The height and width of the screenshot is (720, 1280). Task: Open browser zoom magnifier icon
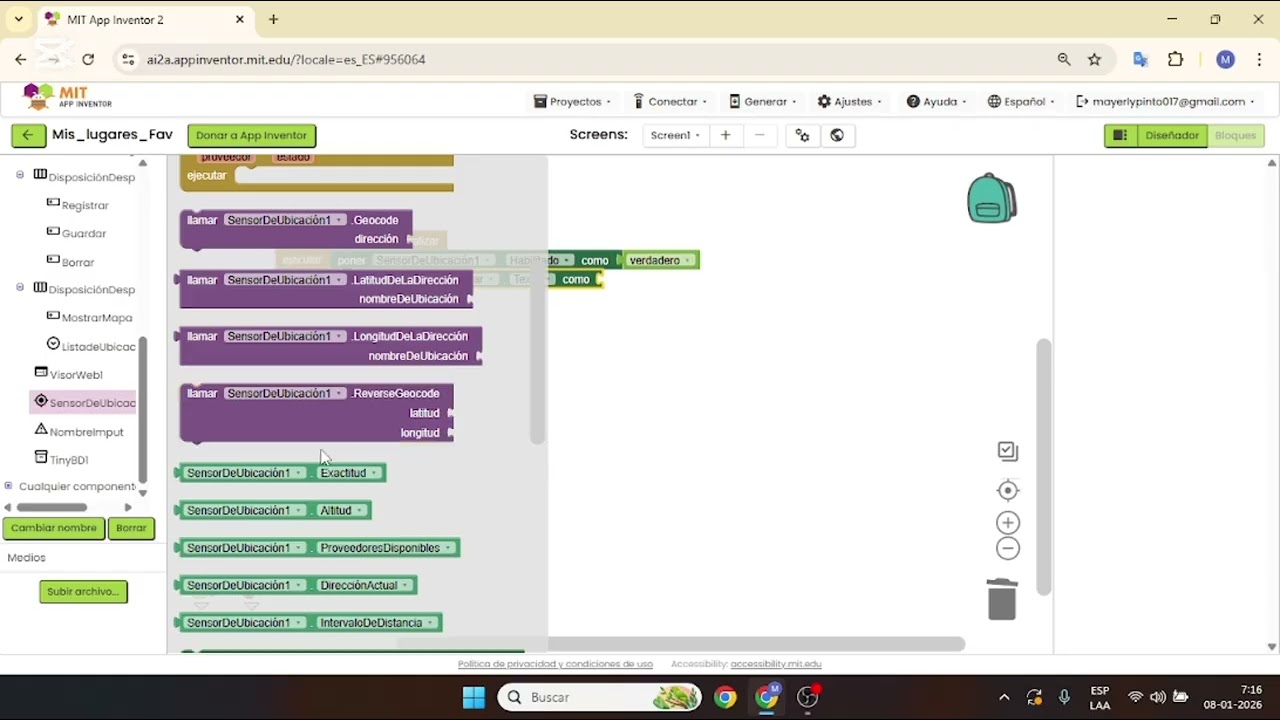1064,59
